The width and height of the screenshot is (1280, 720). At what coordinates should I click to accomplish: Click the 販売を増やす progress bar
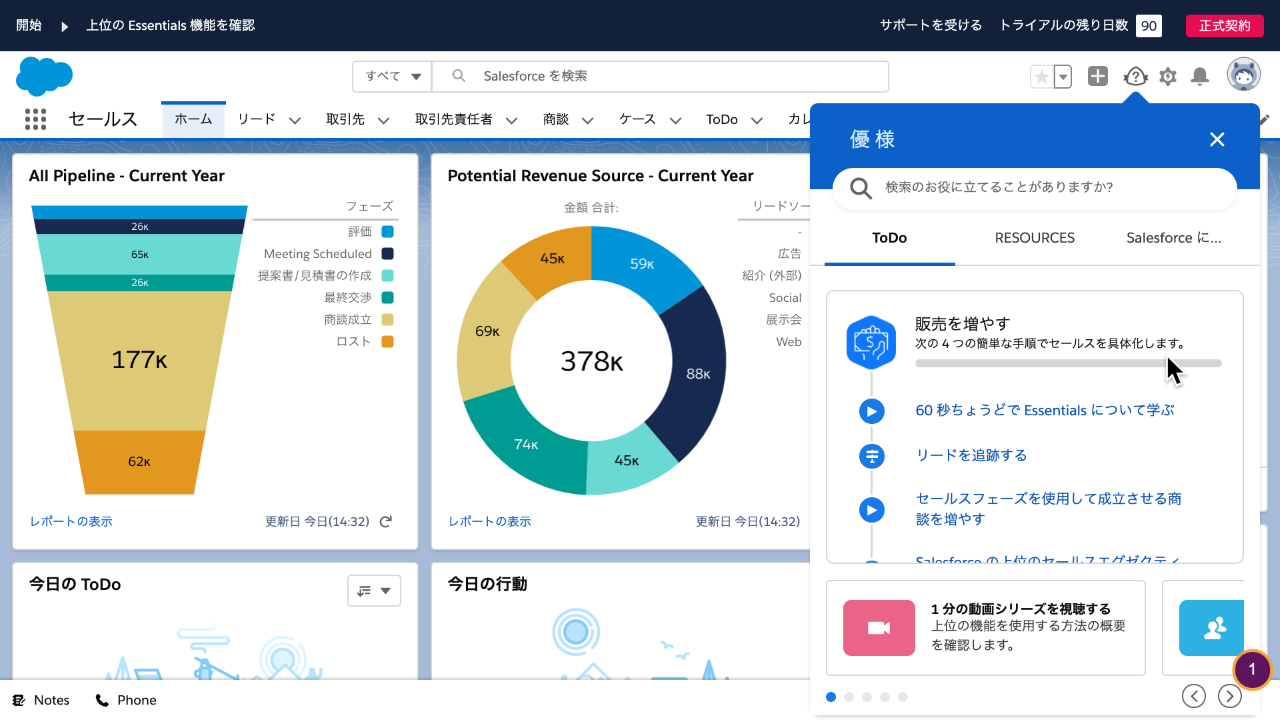(1068, 363)
